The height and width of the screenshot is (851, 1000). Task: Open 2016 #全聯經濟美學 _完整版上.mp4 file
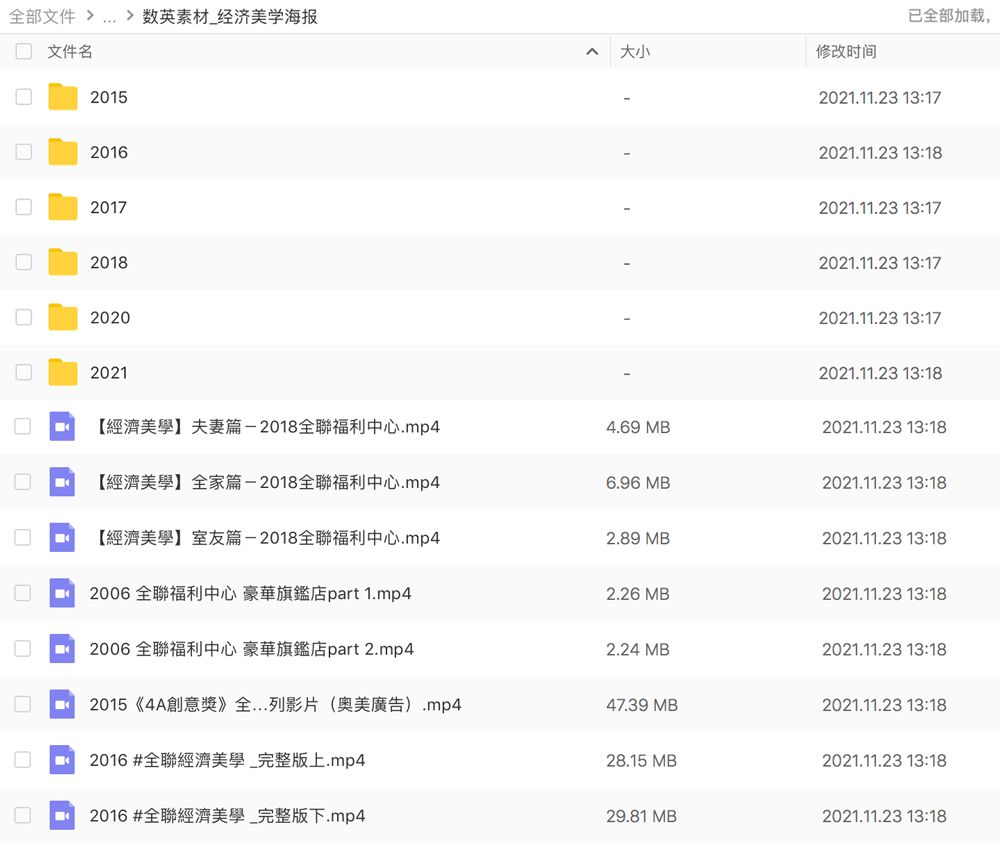(227, 760)
